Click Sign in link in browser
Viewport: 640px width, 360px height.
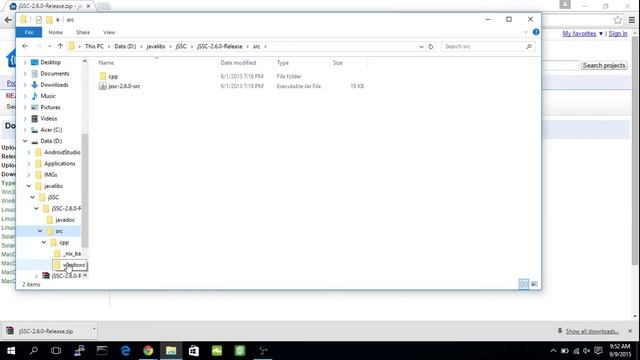click(x=618, y=33)
